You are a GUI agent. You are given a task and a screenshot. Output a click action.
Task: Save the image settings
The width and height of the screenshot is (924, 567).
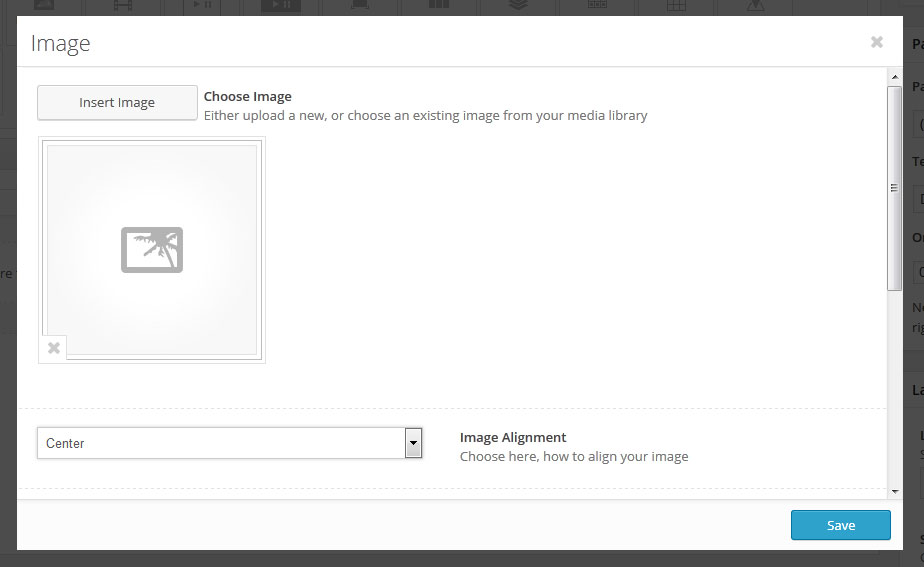(840, 525)
